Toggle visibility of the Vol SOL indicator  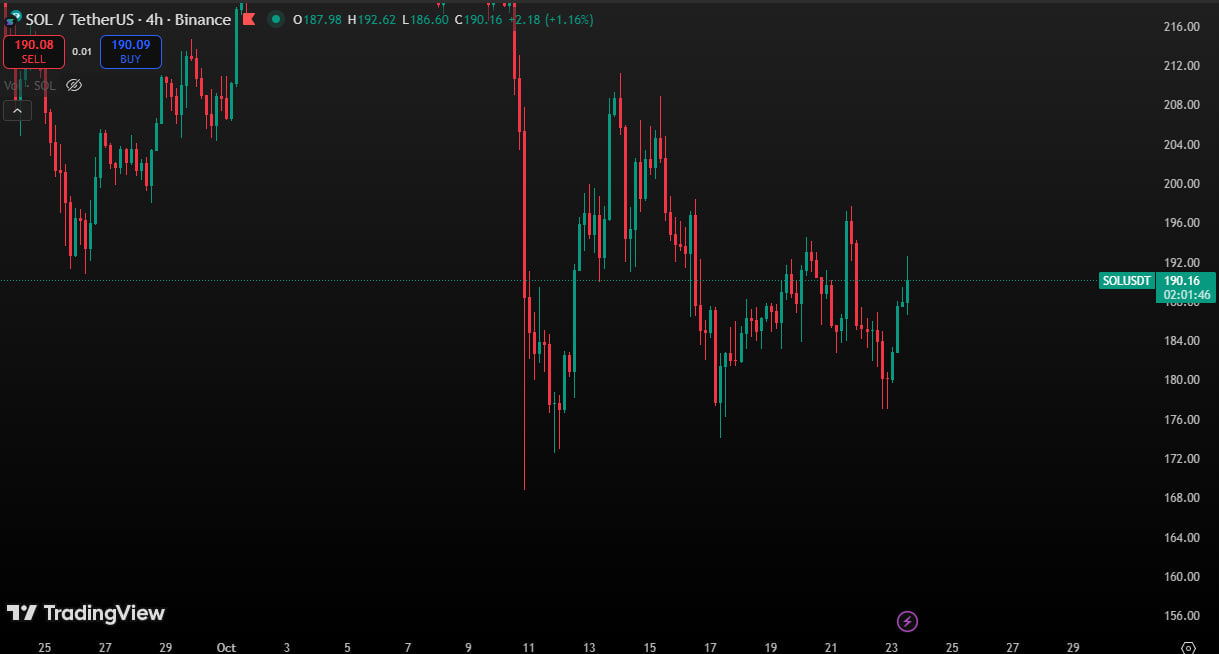[x=73, y=85]
